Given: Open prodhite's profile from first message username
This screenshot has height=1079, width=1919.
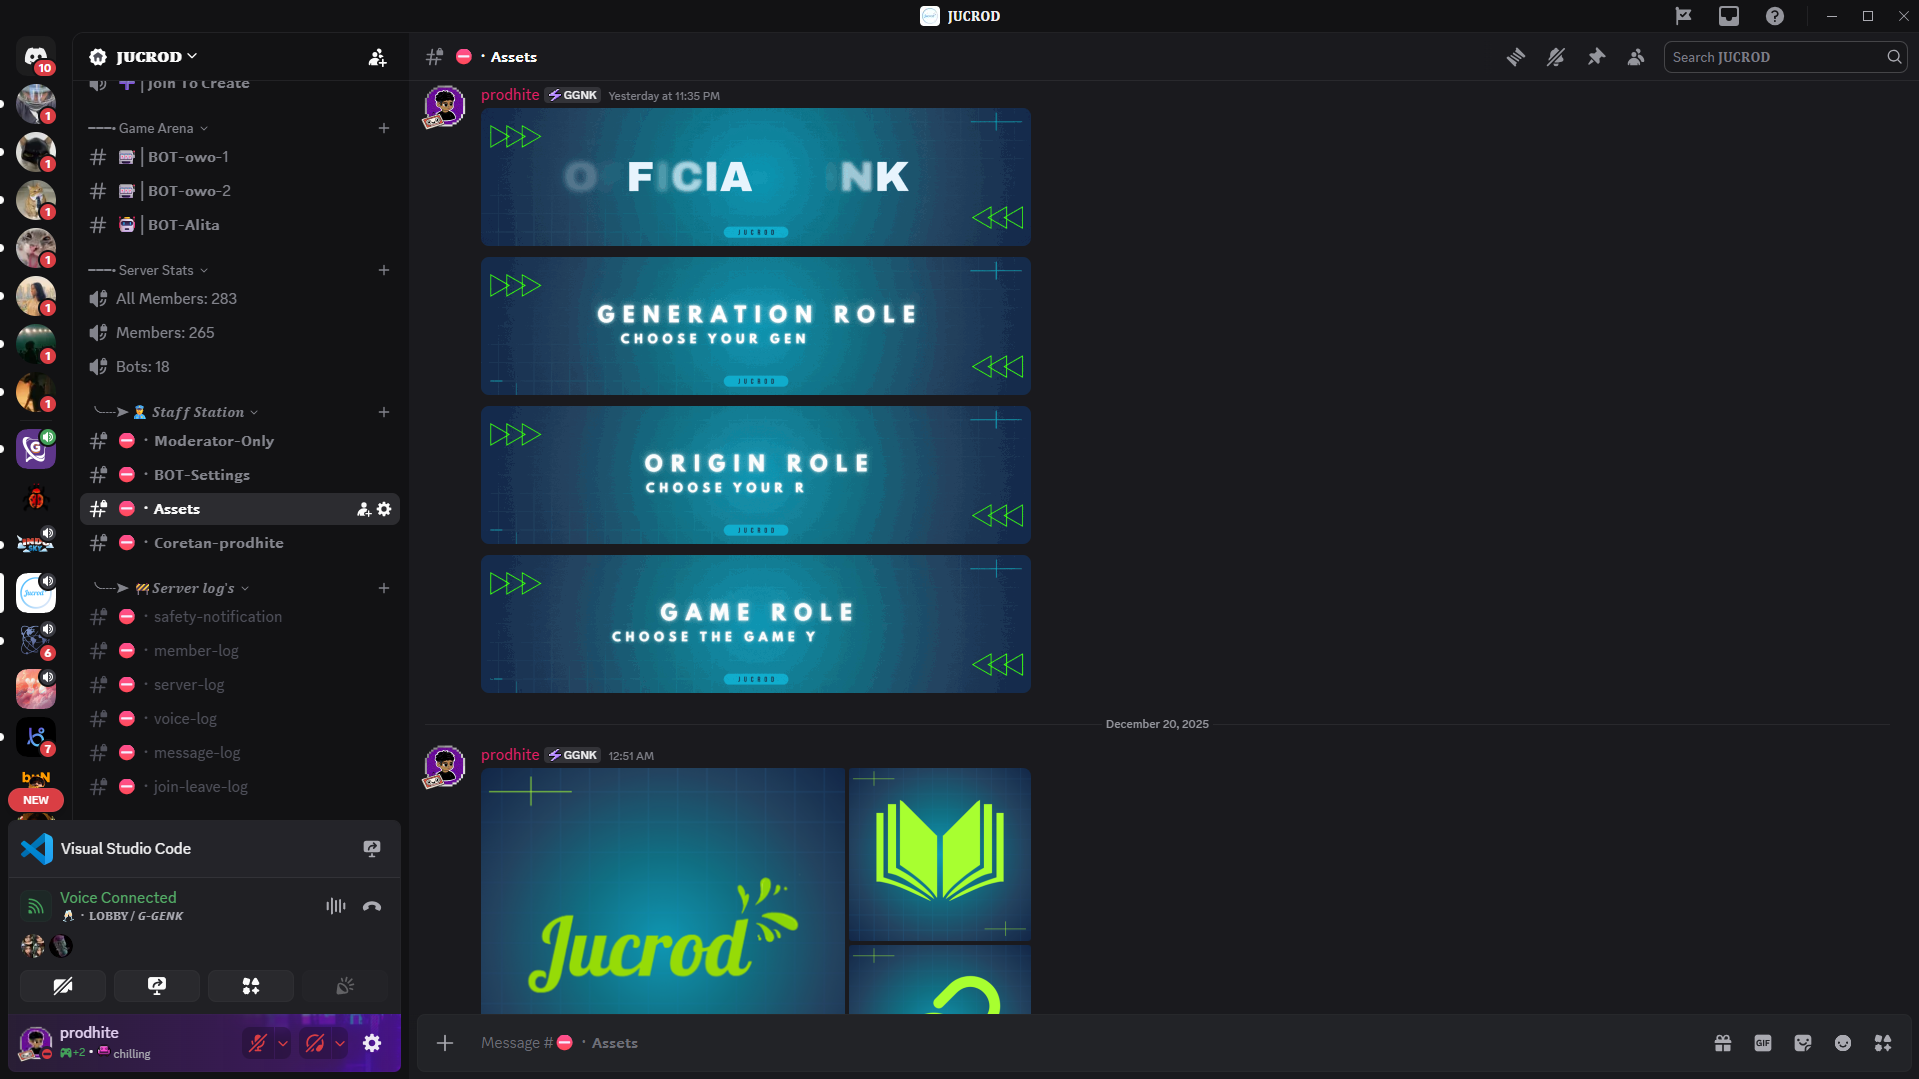Looking at the screenshot, I should [x=510, y=95].
